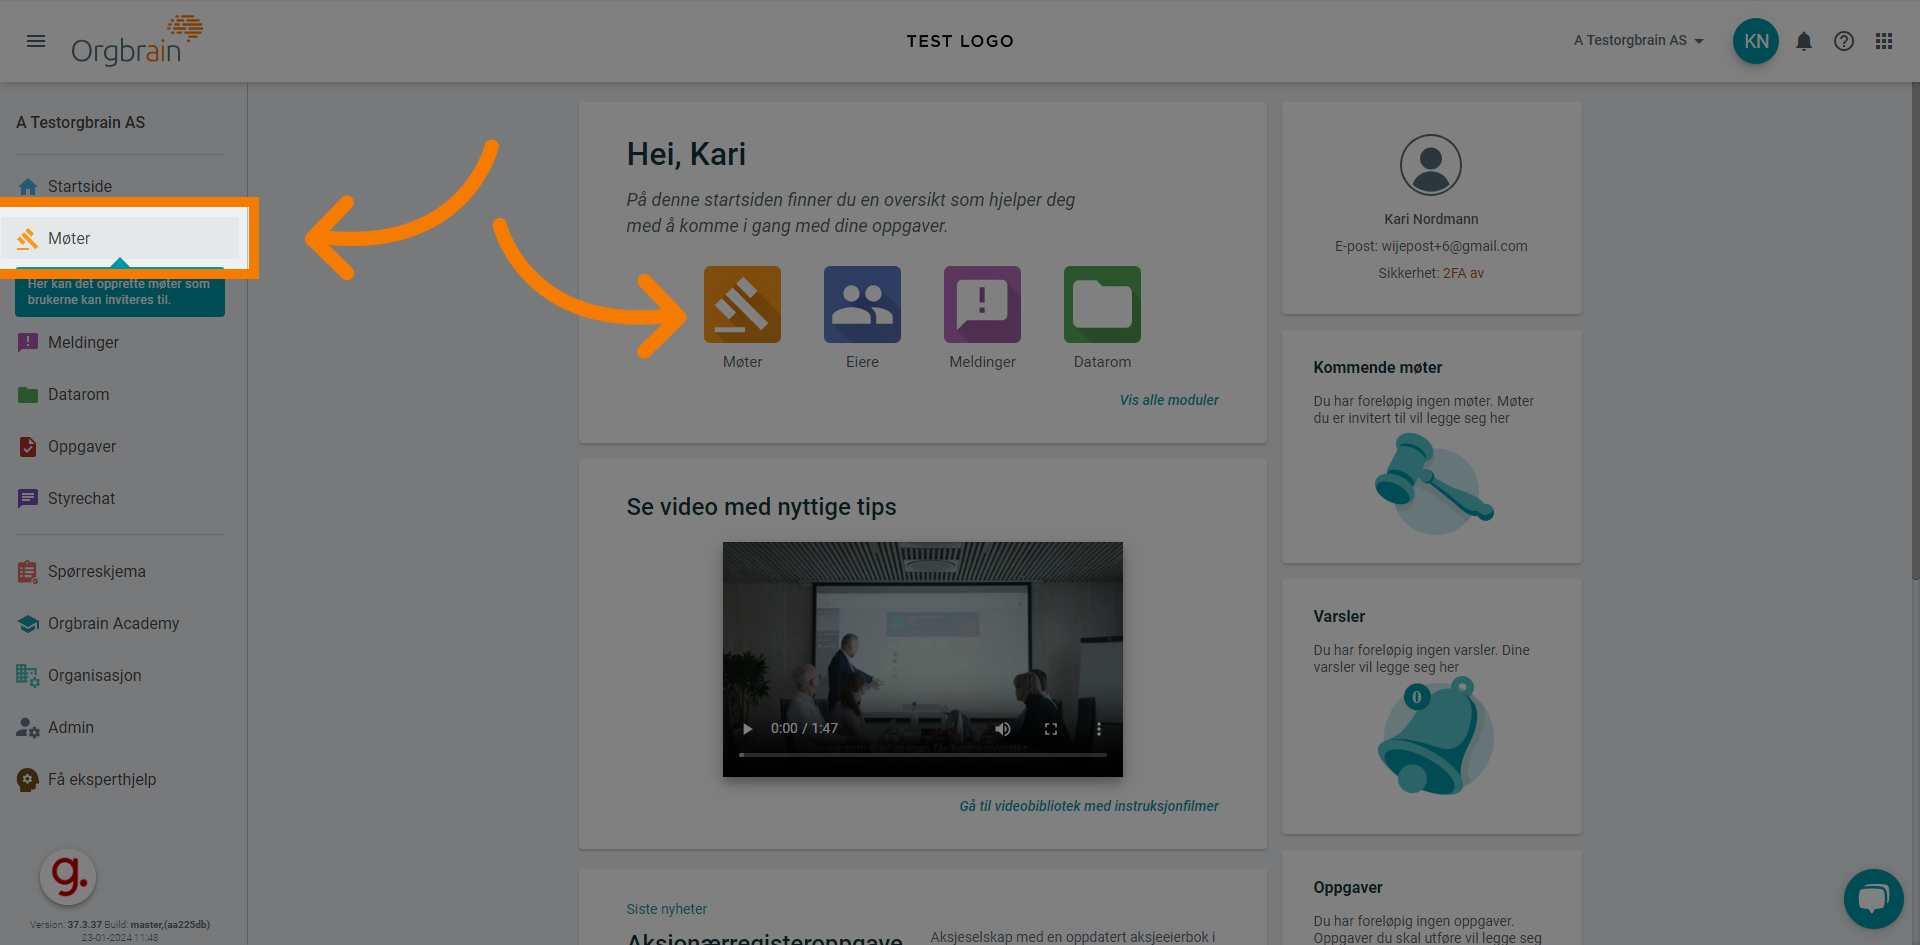This screenshot has width=1920, height=945.
Task: Open the video more-options menu
Action: click(1098, 729)
